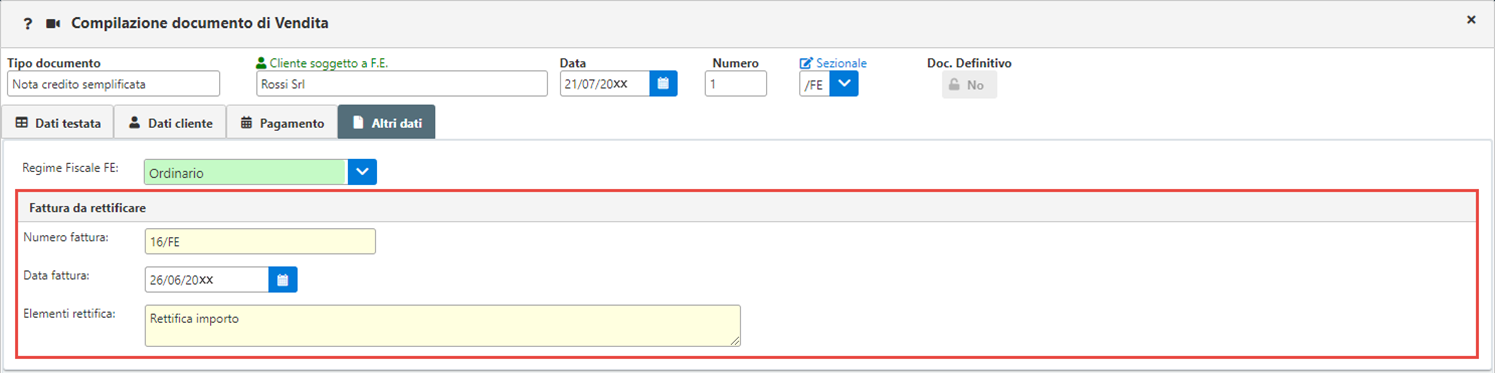
Task: Open the Pagamento tab
Action: [x=282, y=123]
